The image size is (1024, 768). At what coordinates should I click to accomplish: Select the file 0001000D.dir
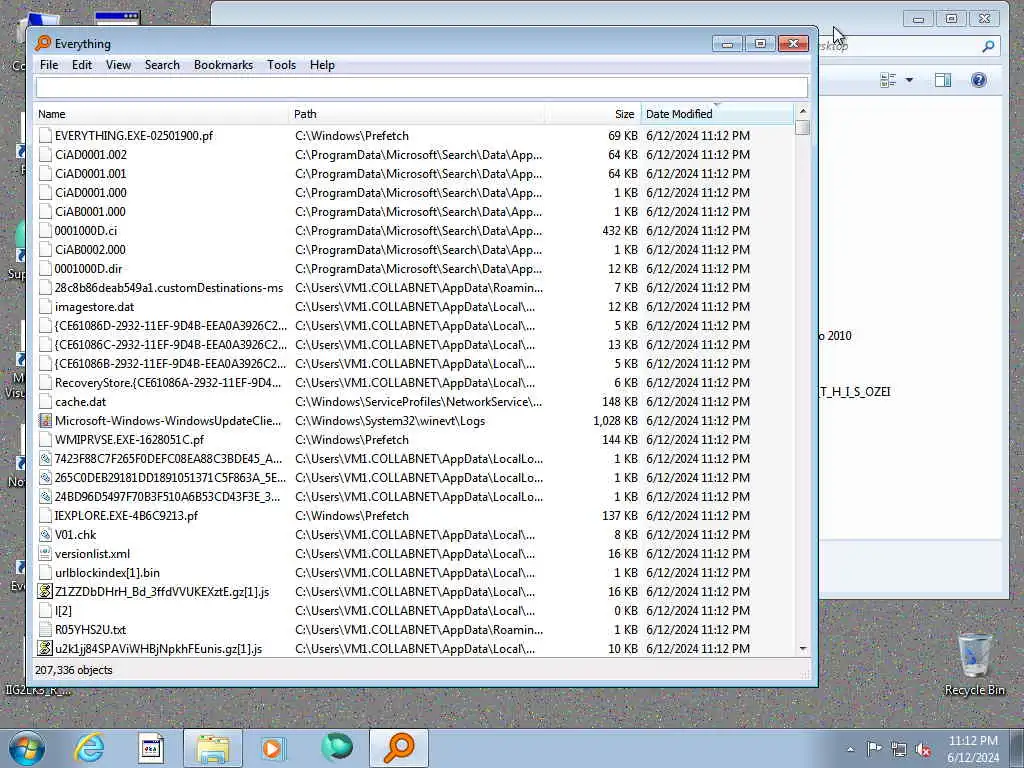click(88, 268)
